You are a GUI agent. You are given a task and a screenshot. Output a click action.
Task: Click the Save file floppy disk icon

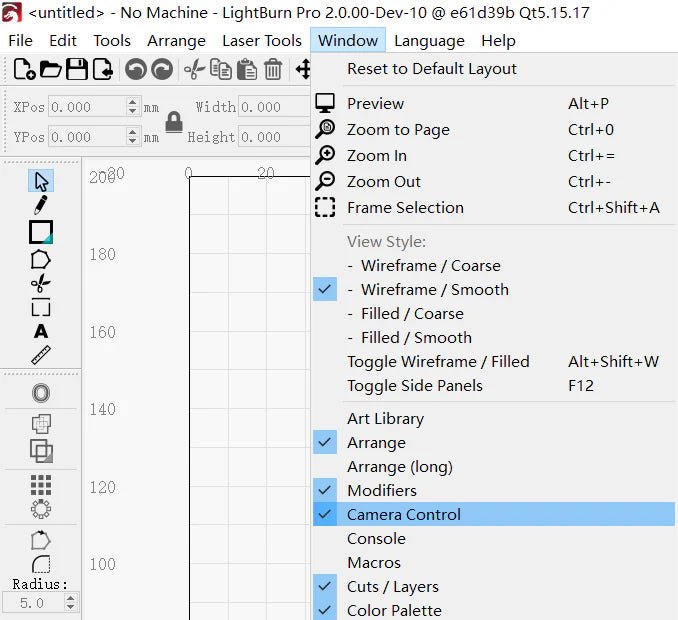[77, 70]
